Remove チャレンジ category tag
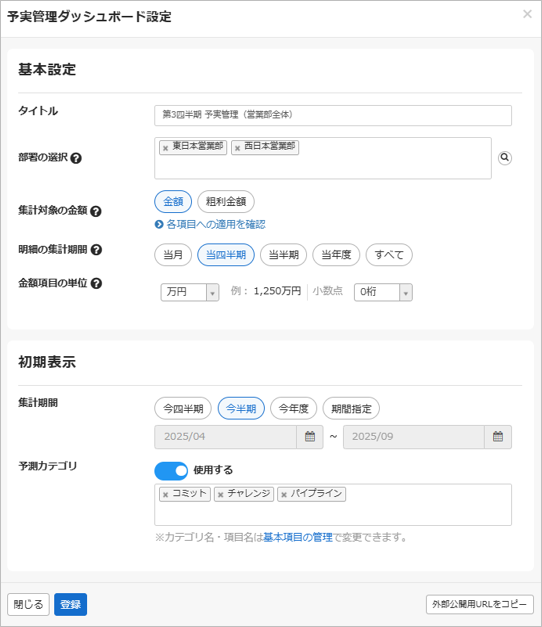This screenshot has width=542, height=627. pyautogui.click(x=220, y=495)
